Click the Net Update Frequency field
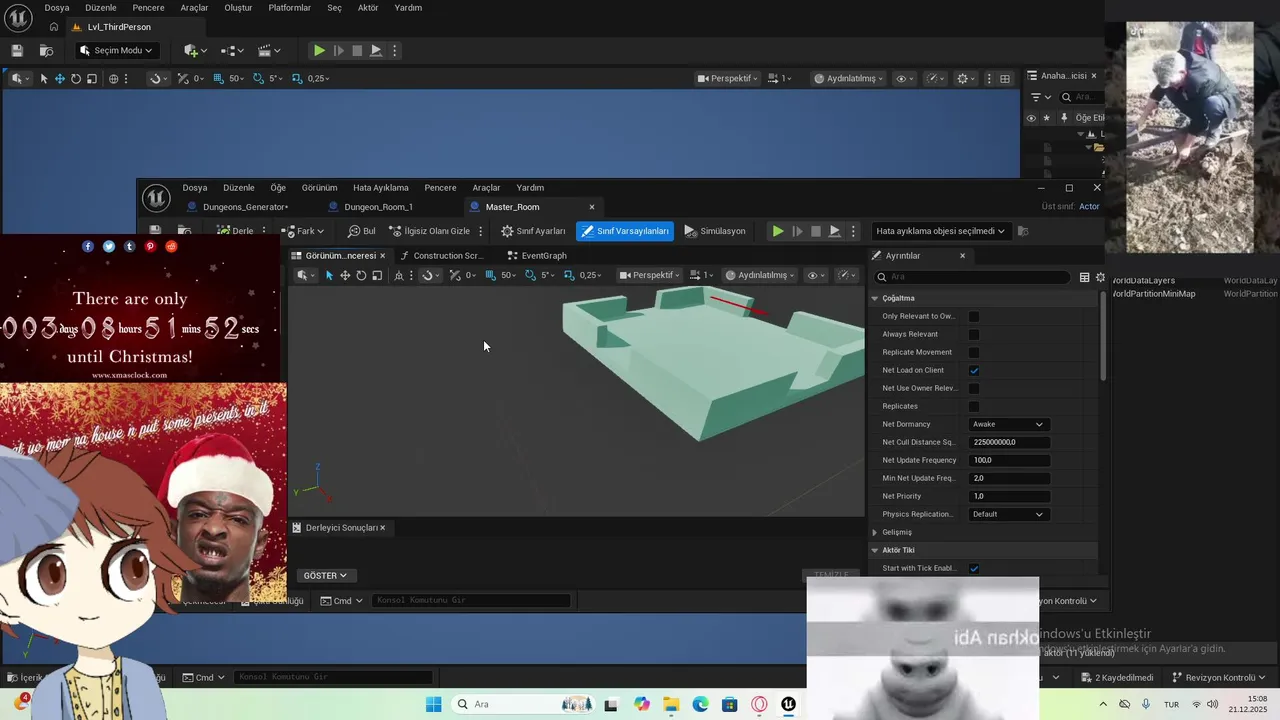Screen dimensions: 1280x720 click(1009, 460)
